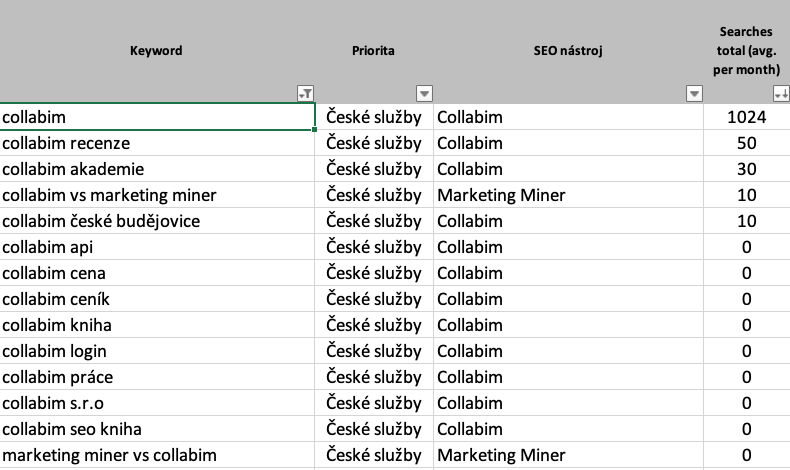Image resolution: width=790 pixels, height=470 pixels.
Task: Select the 'collabim vs marketing miner' cell
Action: click(x=157, y=195)
